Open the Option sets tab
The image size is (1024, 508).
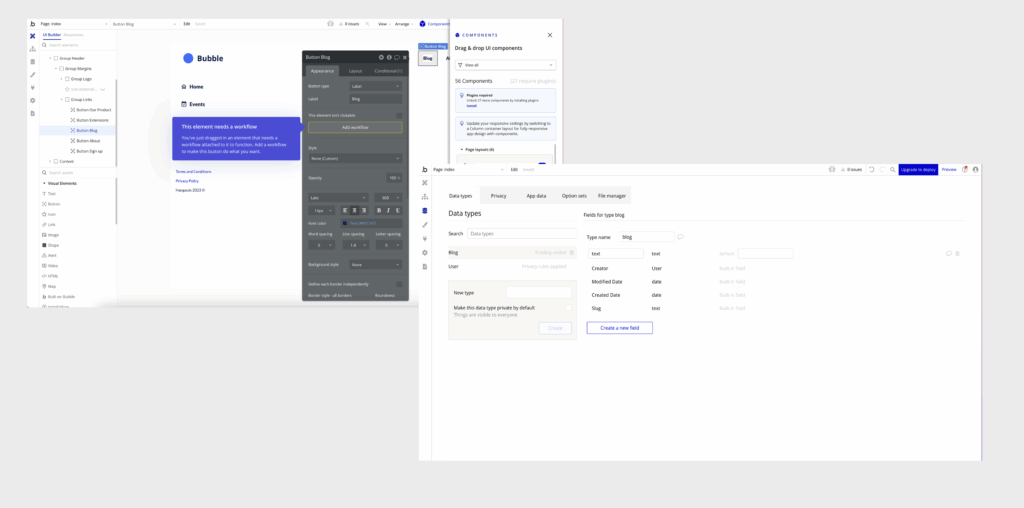[x=574, y=196]
